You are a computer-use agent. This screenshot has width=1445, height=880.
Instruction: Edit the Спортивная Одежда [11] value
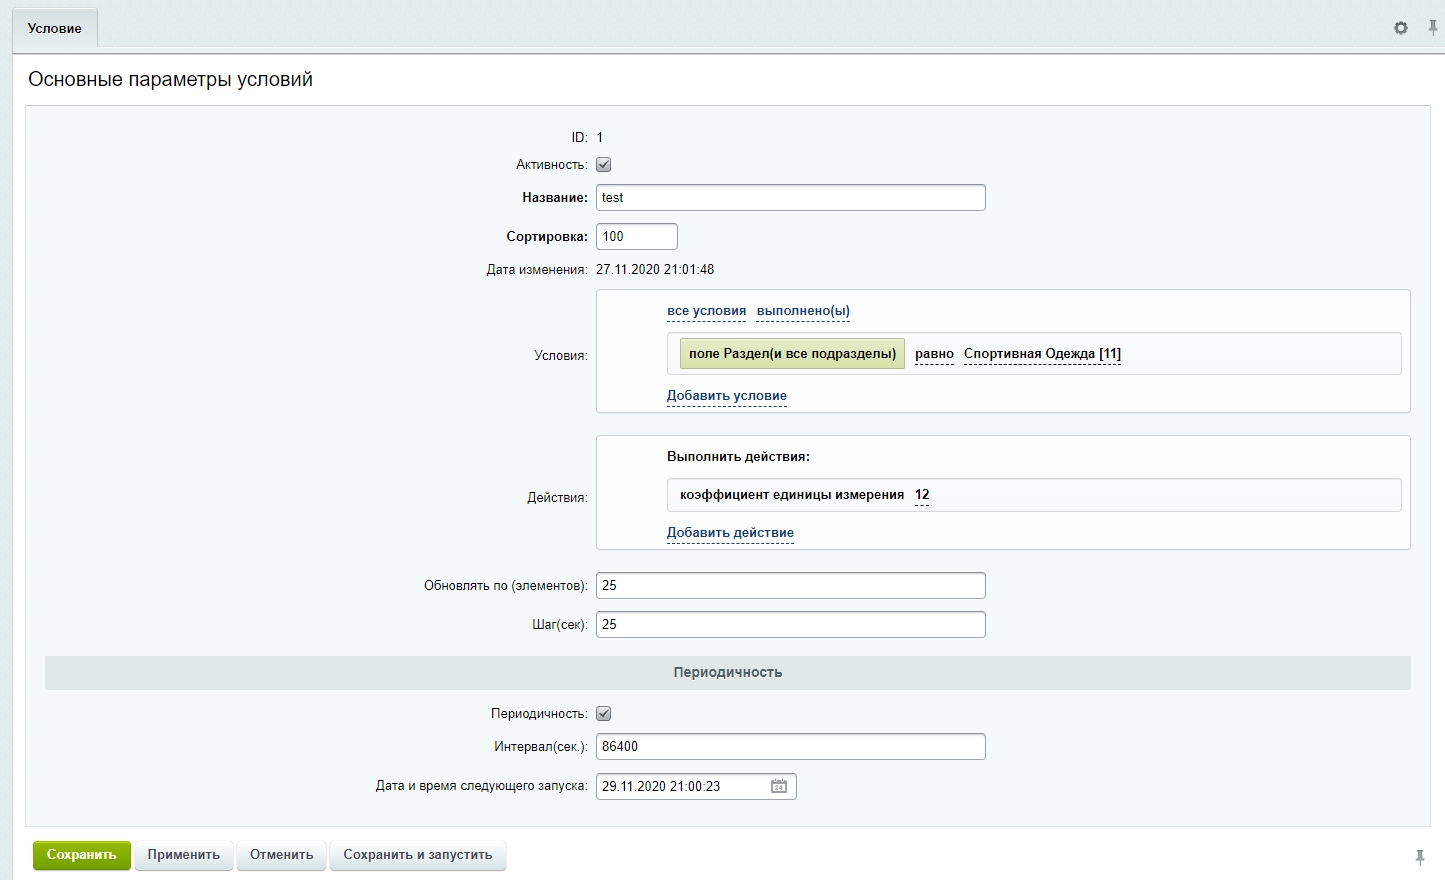pos(1042,354)
